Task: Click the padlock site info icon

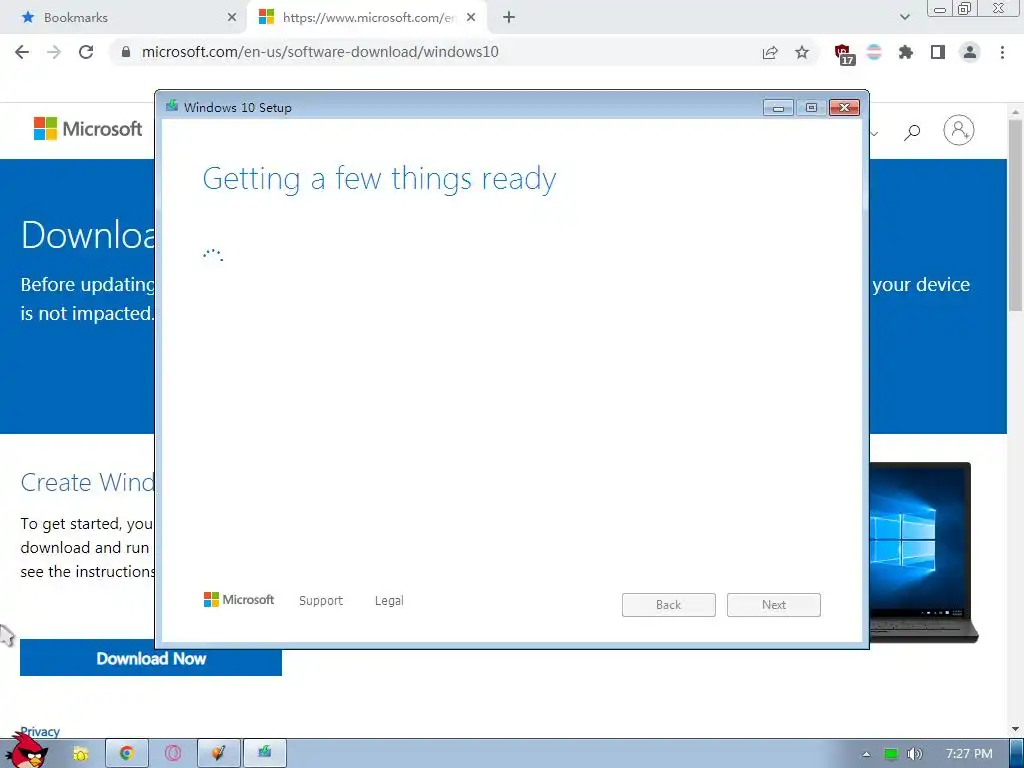Action: [x=126, y=52]
